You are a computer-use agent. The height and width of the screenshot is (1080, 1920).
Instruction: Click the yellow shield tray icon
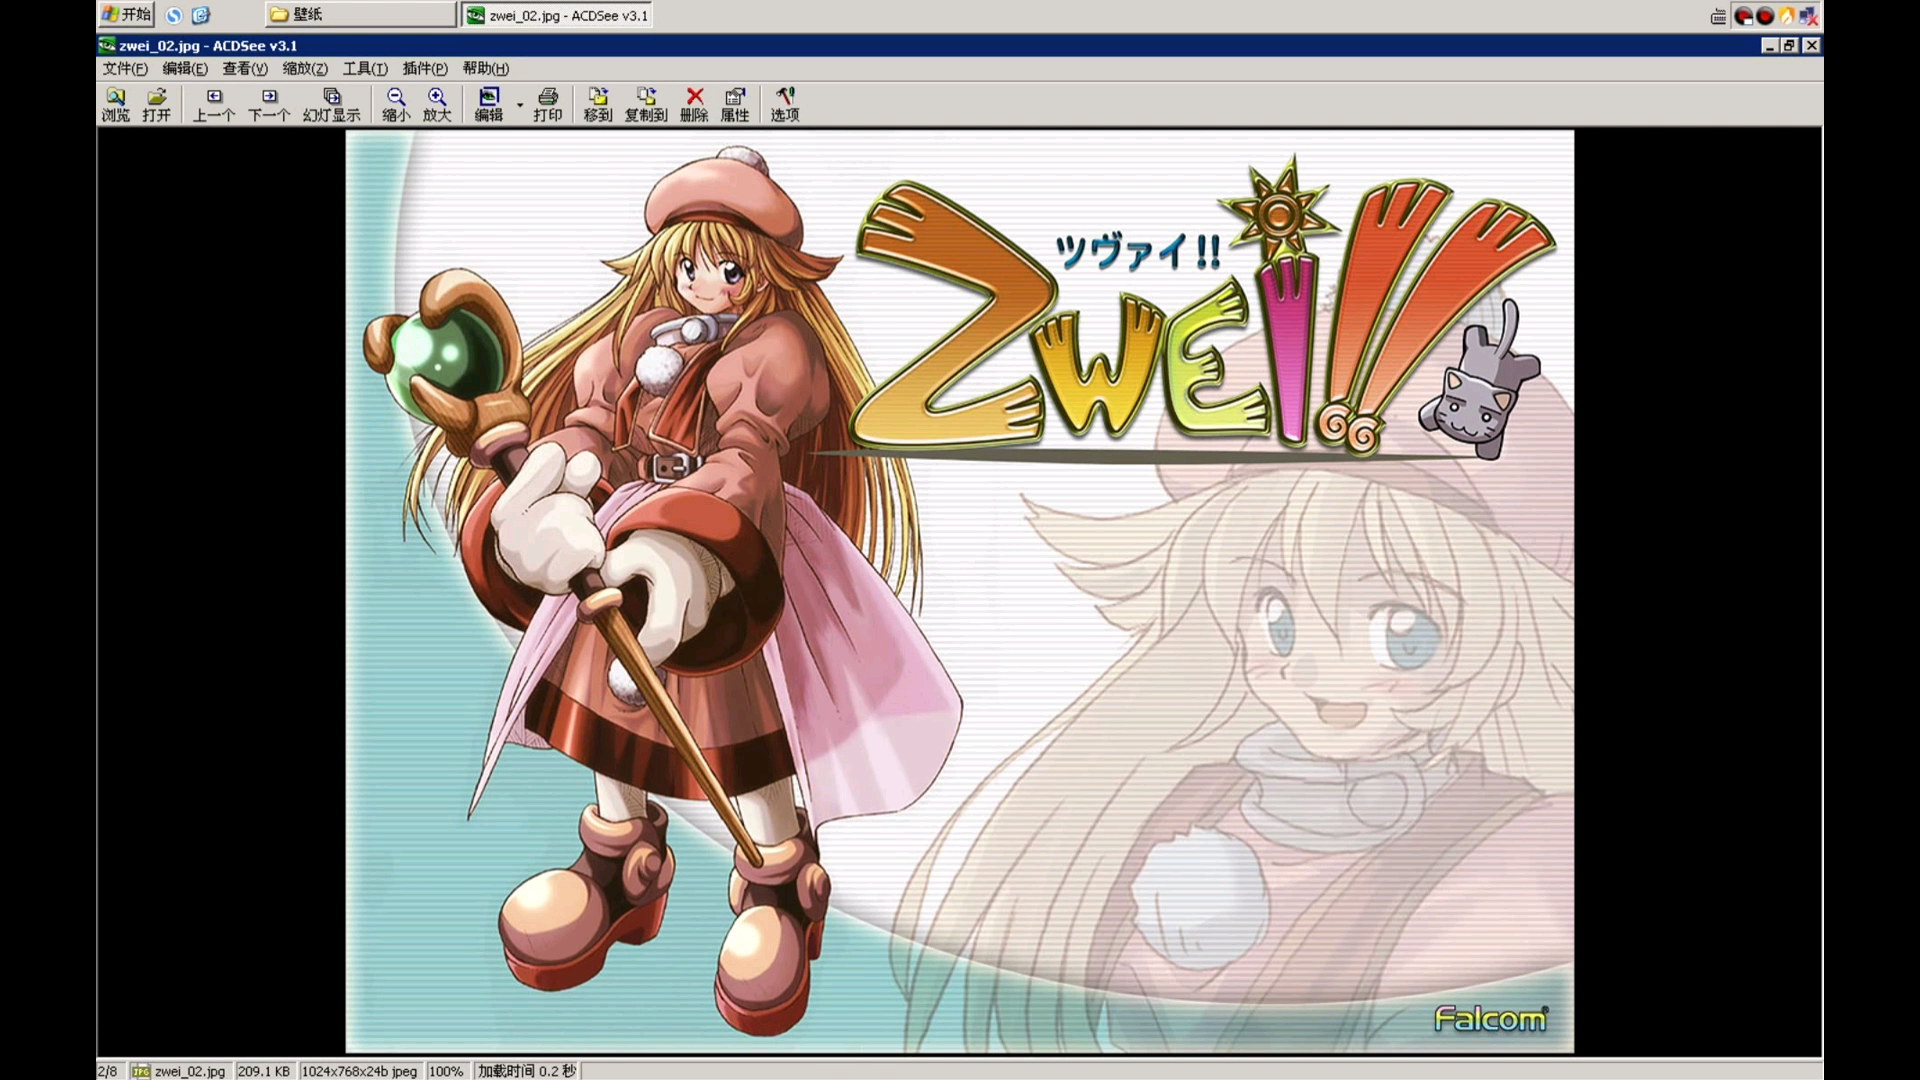1787,16
